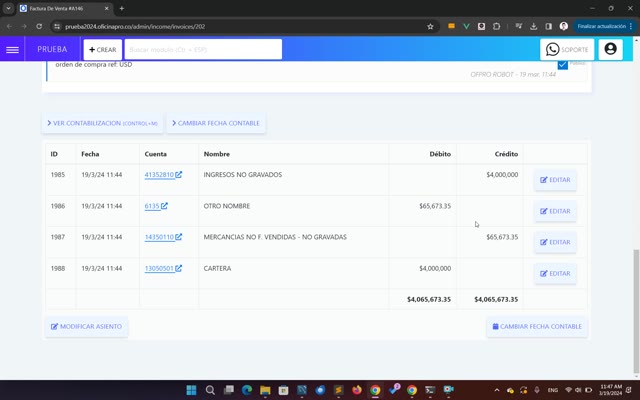Click the page vertical scrollbar thumb
The height and width of the screenshot is (400, 640).
point(636,311)
